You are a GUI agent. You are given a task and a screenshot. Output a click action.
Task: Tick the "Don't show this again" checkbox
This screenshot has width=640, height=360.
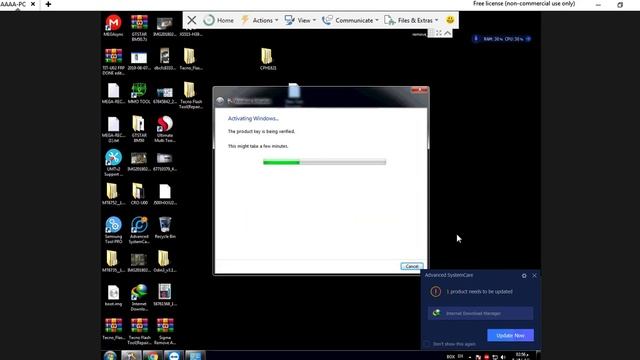[x=427, y=344]
